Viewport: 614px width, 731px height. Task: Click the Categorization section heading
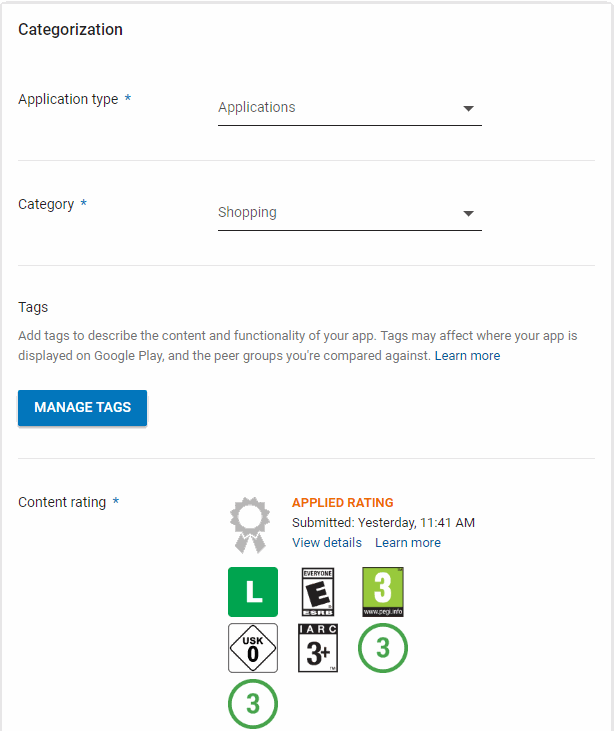[71, 30]
